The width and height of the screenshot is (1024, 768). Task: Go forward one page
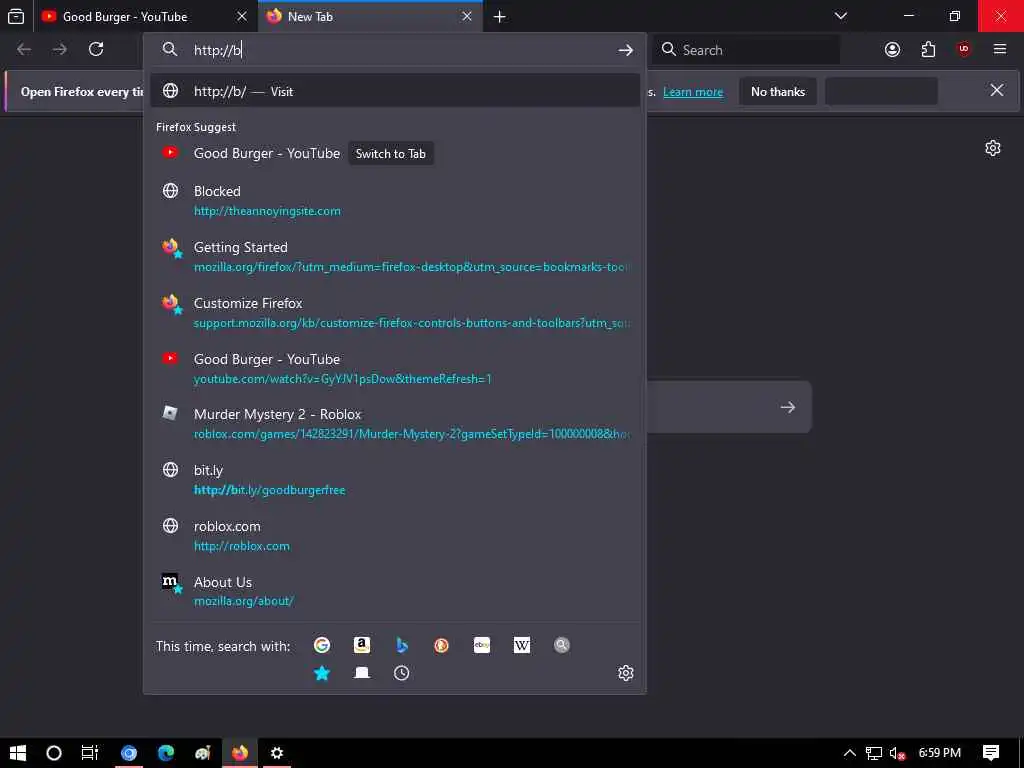pos(60,50)
